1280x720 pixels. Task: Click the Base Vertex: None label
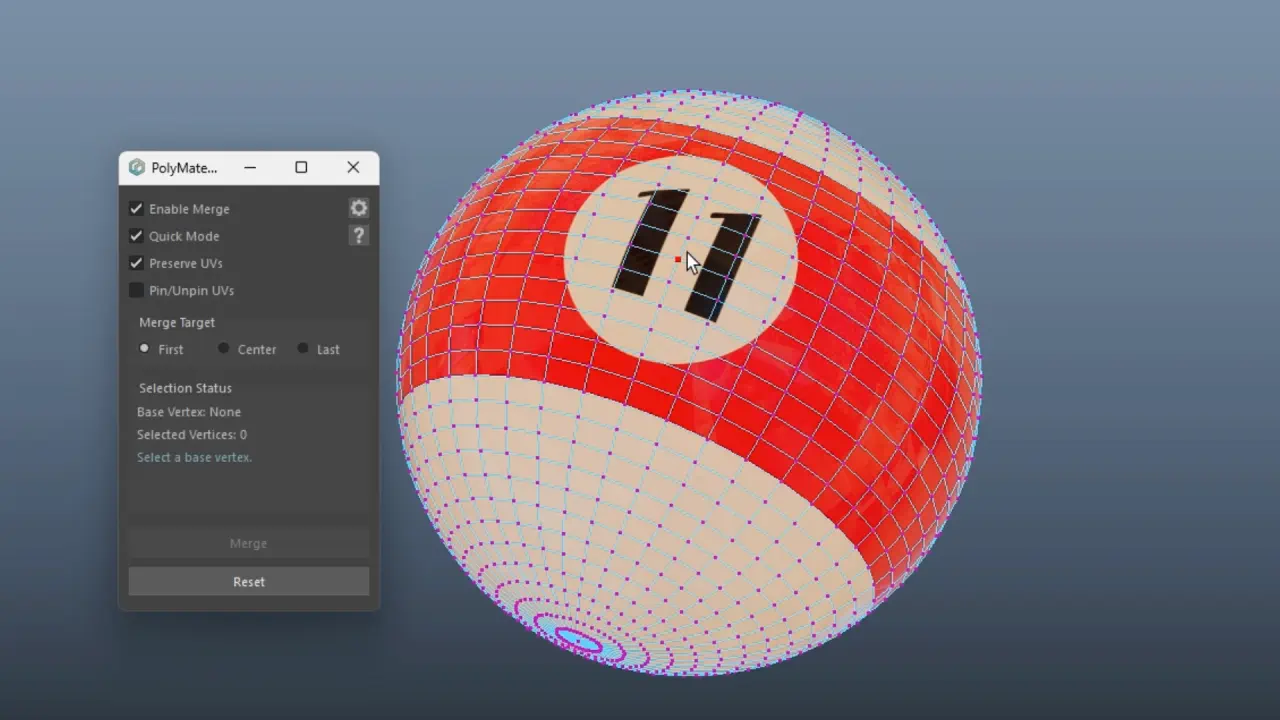[x=189, y=412]
